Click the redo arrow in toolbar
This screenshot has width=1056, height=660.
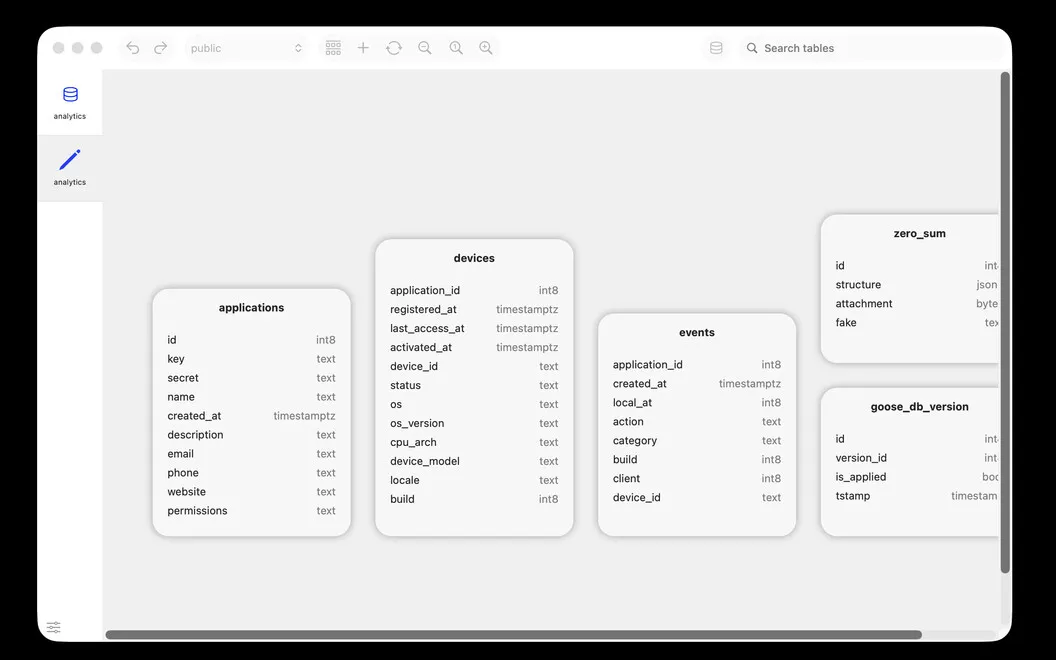coord(160,48)
